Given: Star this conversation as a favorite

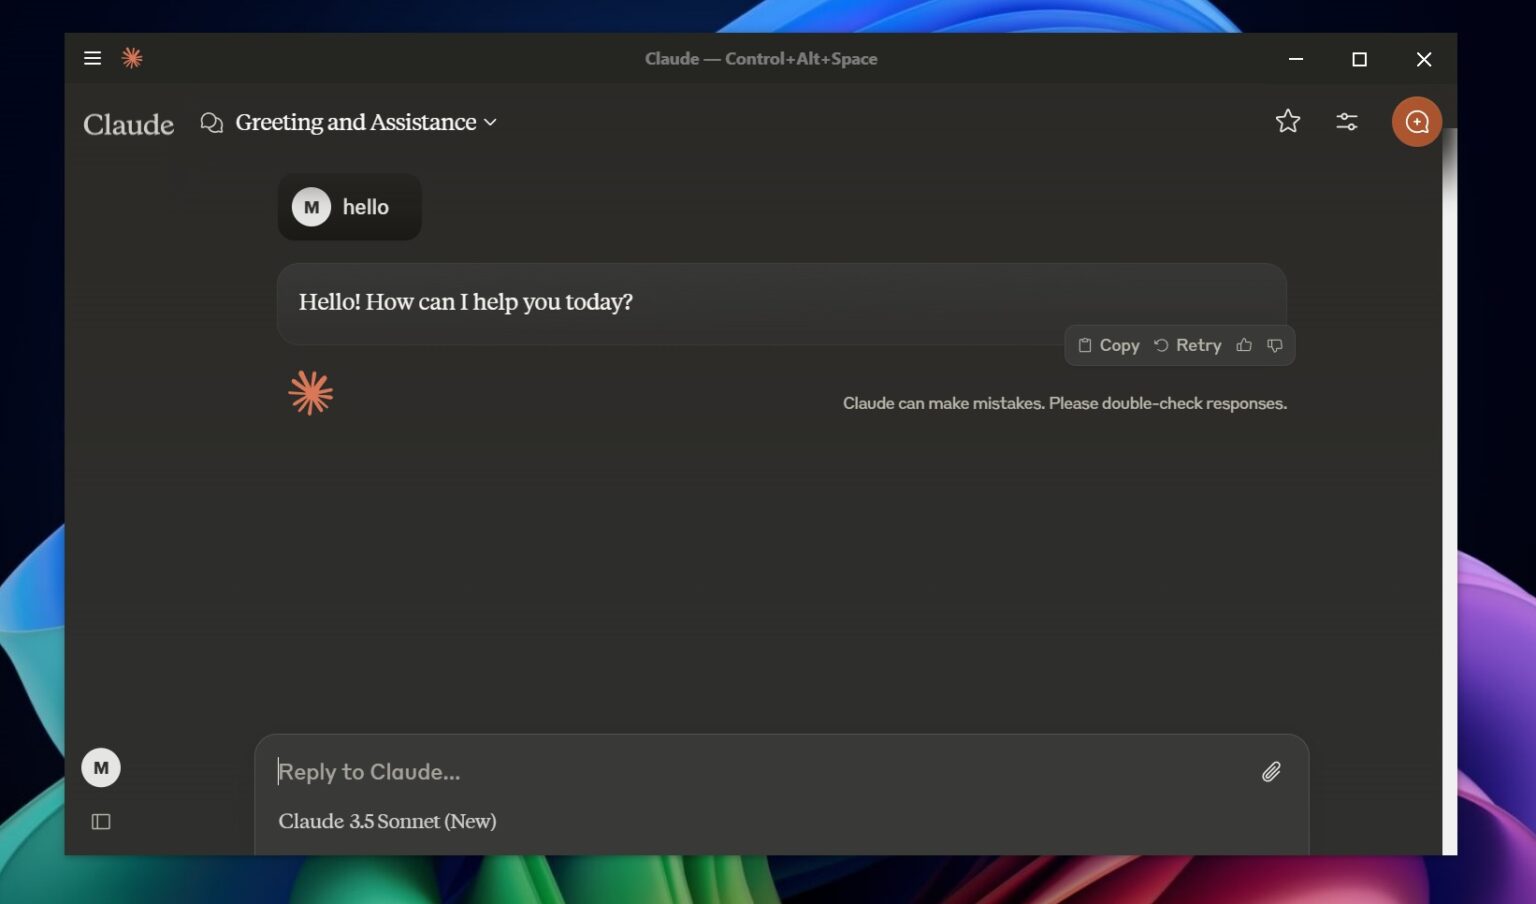Looking at the screenshot, I should 1288,121.
